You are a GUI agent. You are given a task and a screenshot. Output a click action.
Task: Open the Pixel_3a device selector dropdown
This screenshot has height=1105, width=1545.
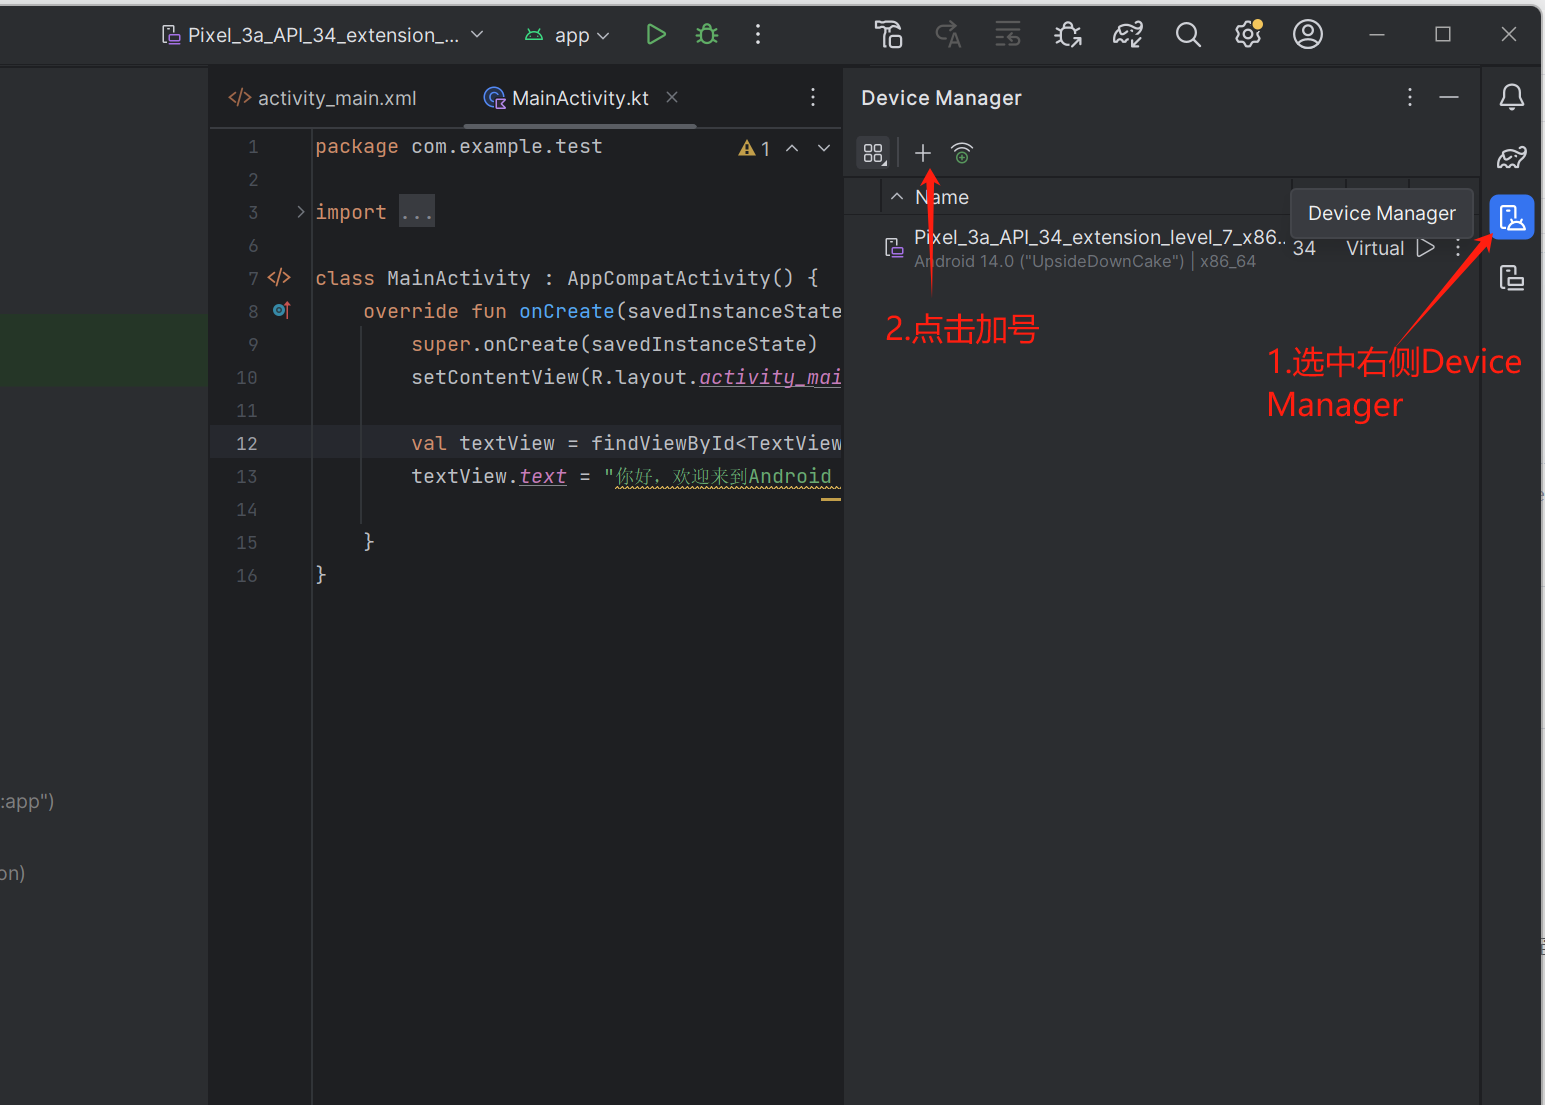[322, 35]
